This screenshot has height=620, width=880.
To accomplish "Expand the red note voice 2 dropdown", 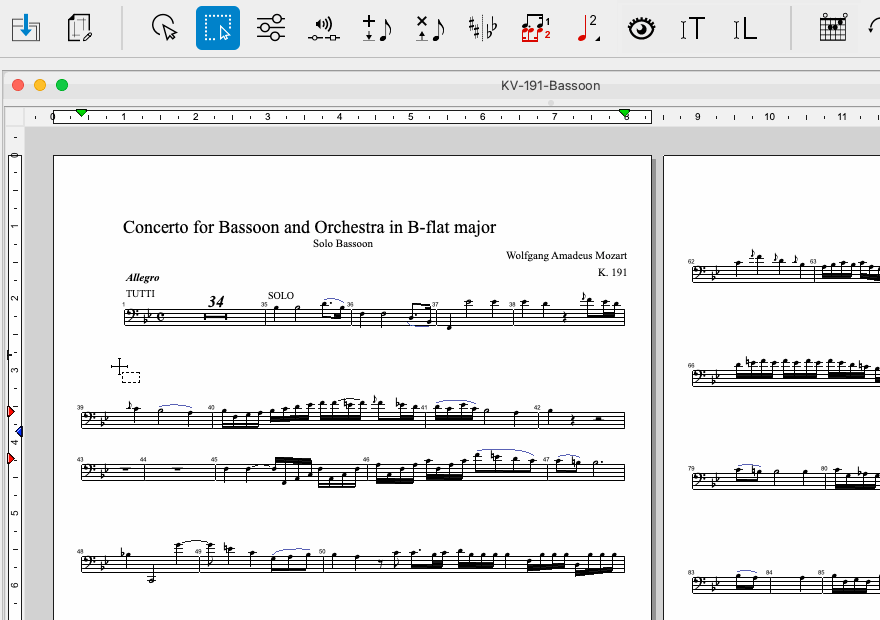I will click(x=588, y=28).
